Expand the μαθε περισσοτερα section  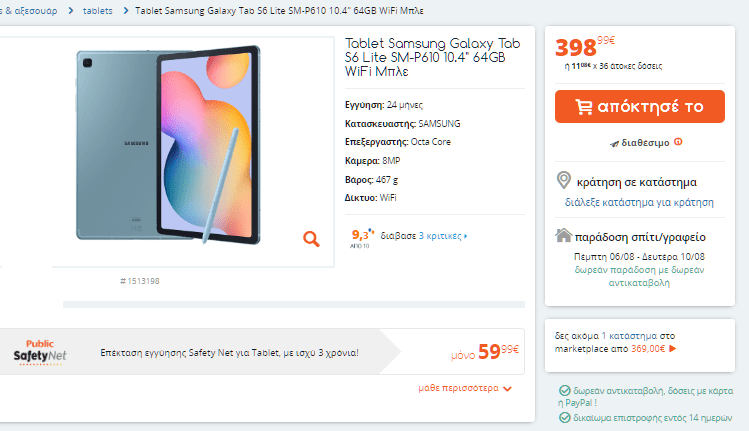click(466, 388)
